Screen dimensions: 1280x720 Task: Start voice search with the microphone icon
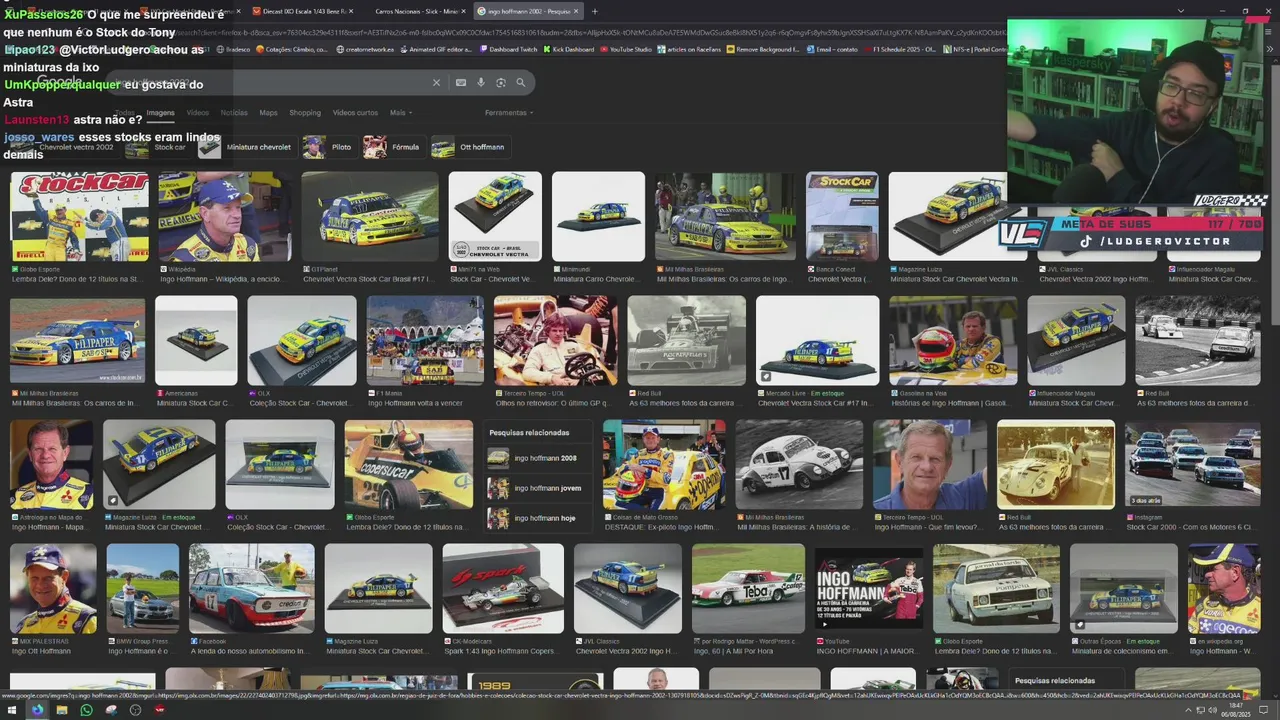tap(481, 83)
